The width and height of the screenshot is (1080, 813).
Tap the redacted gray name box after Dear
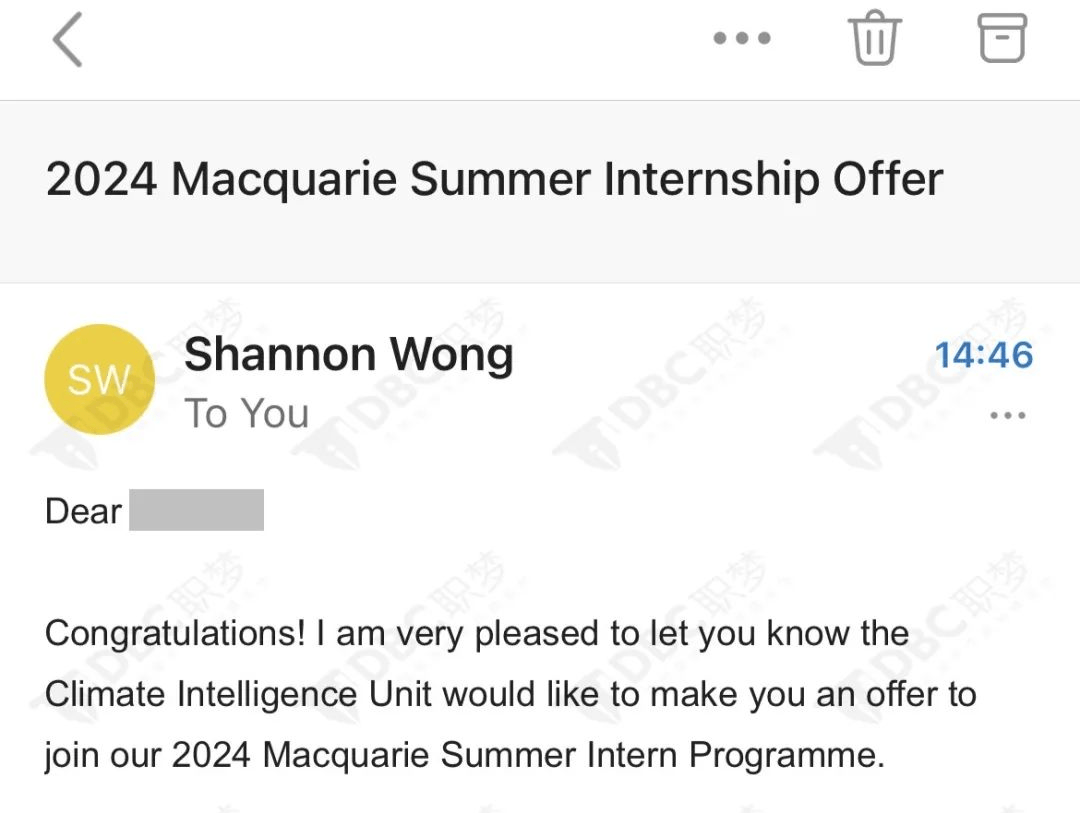[197, 510]
